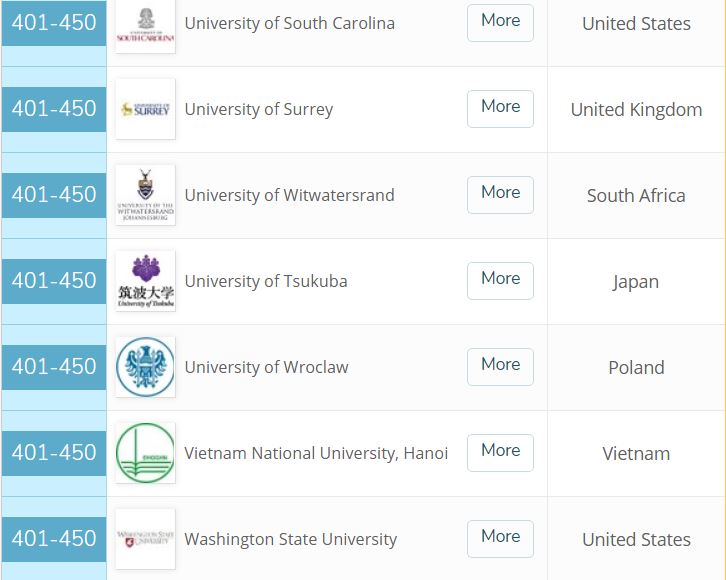Click the University of Surrey logo
The image size is (726, 580).
[x=145, y=109]
